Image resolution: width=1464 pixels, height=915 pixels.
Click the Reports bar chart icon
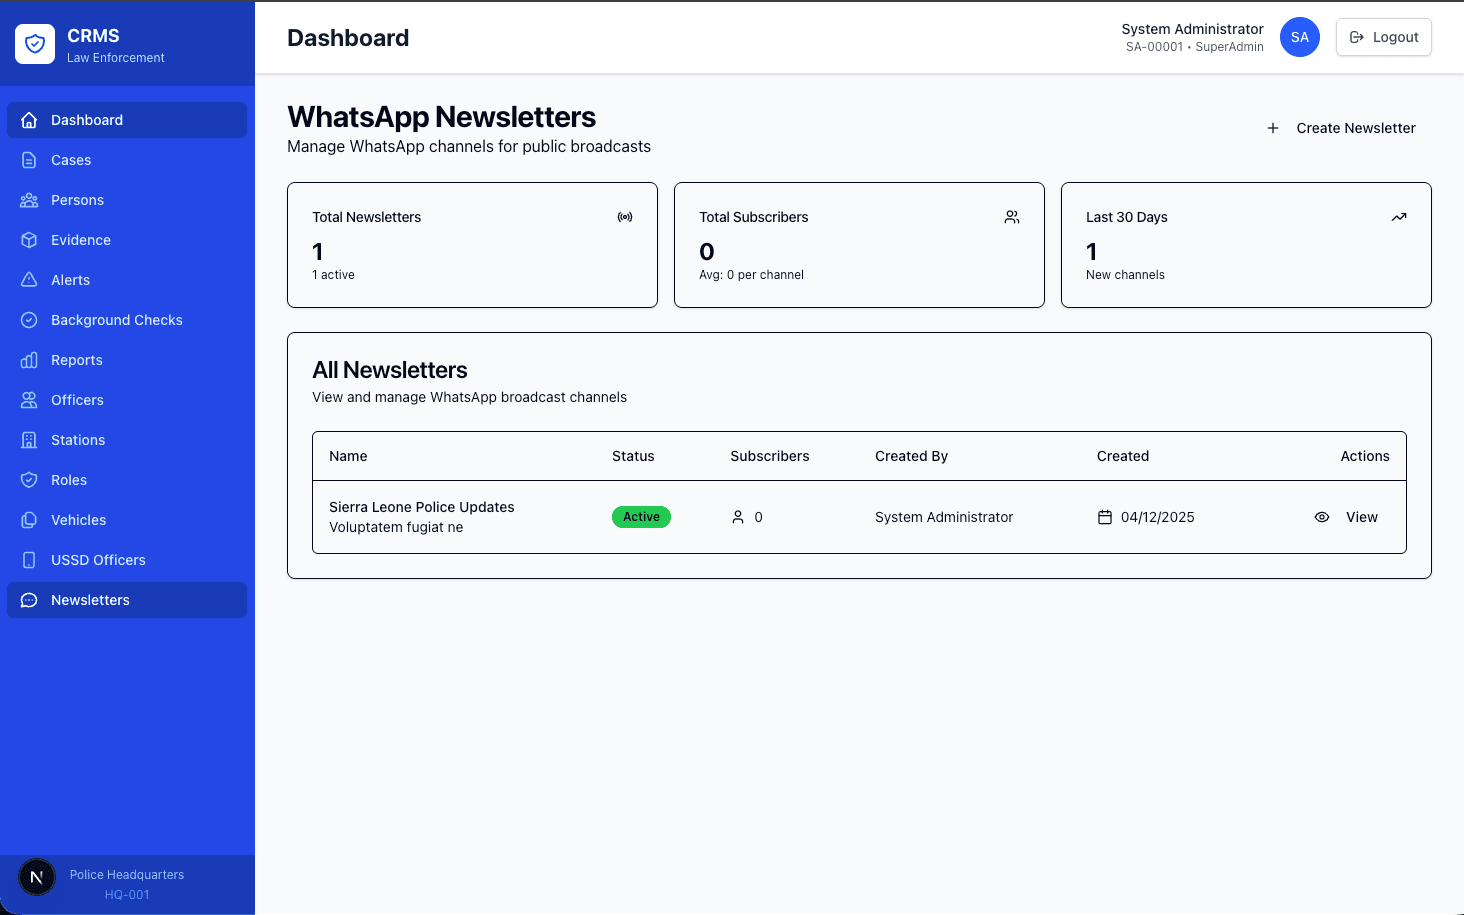[29, 360]
